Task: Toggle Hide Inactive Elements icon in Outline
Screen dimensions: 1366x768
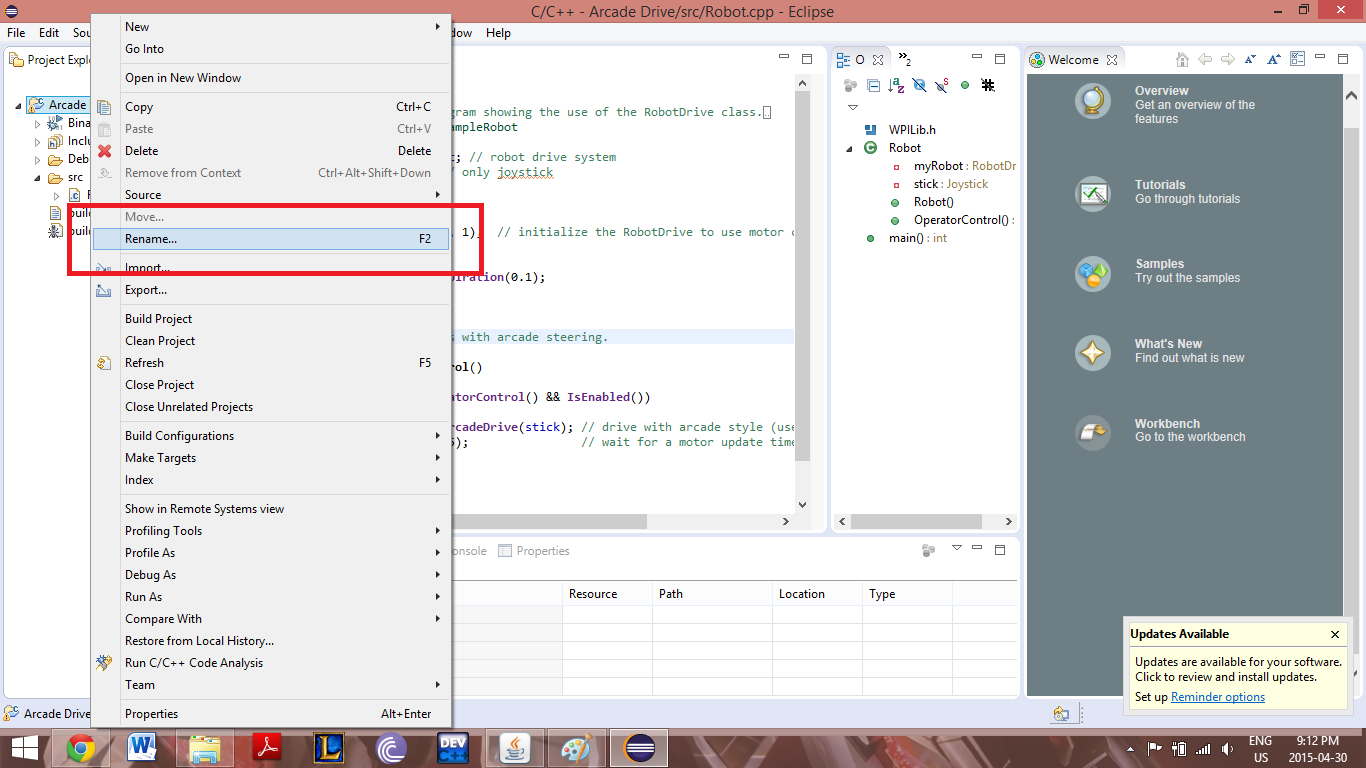Action: tap(988, 86)
